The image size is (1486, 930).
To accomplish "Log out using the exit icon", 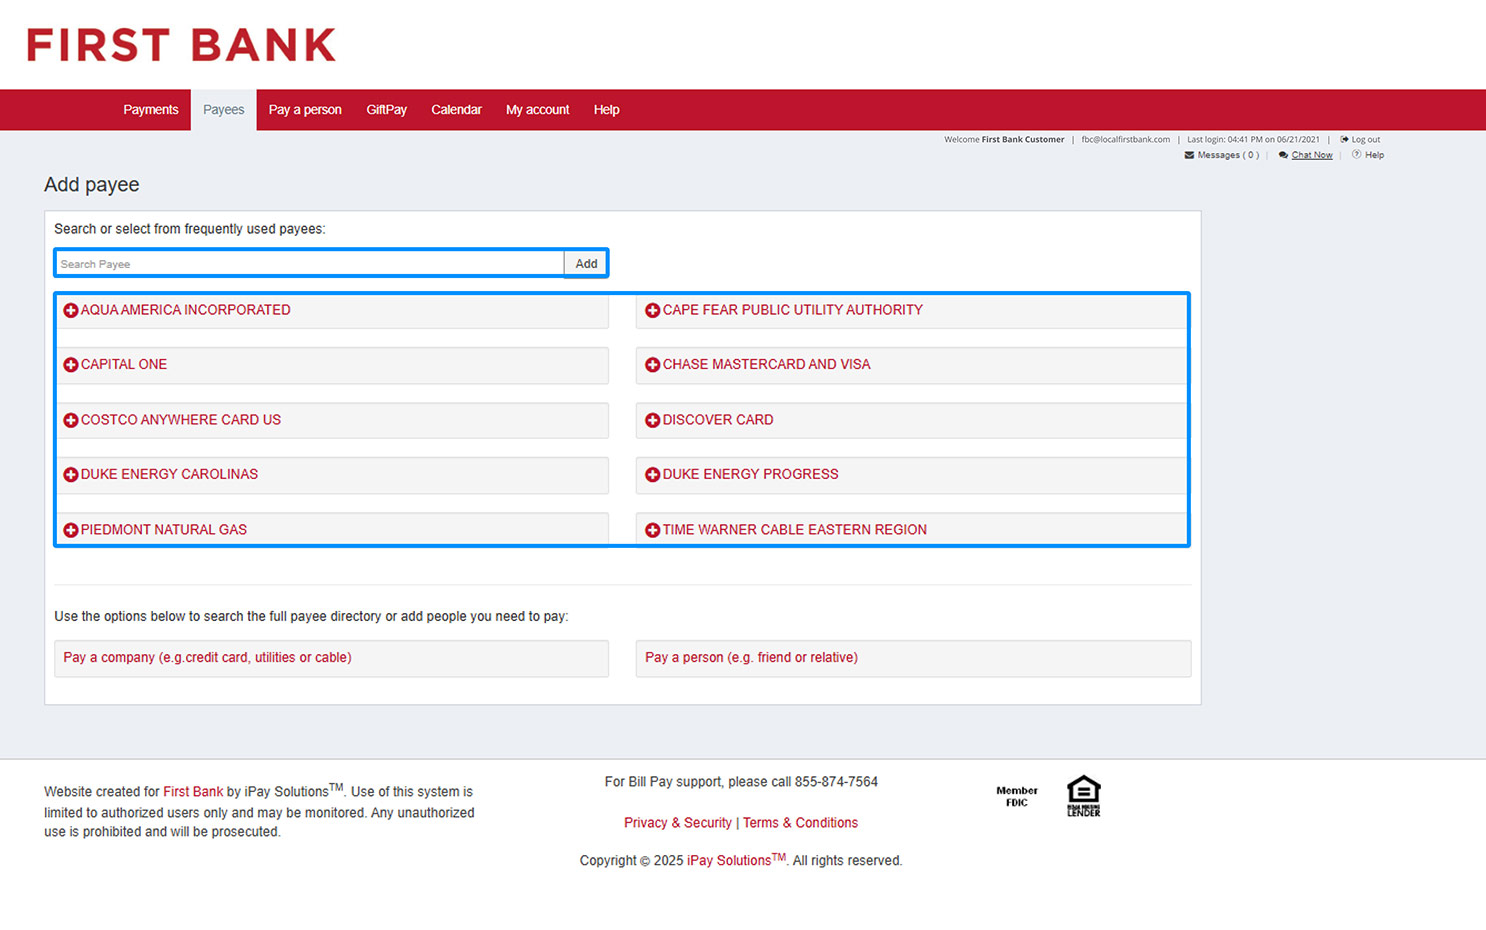I will 1346,139.
